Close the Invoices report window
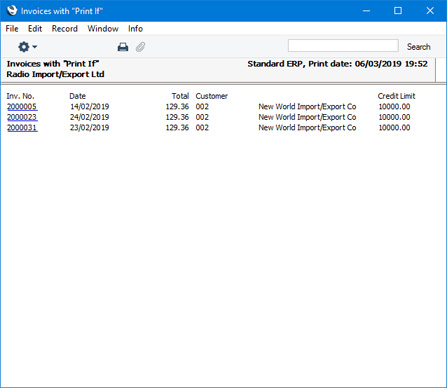447x388 pixels. [430, 11]
